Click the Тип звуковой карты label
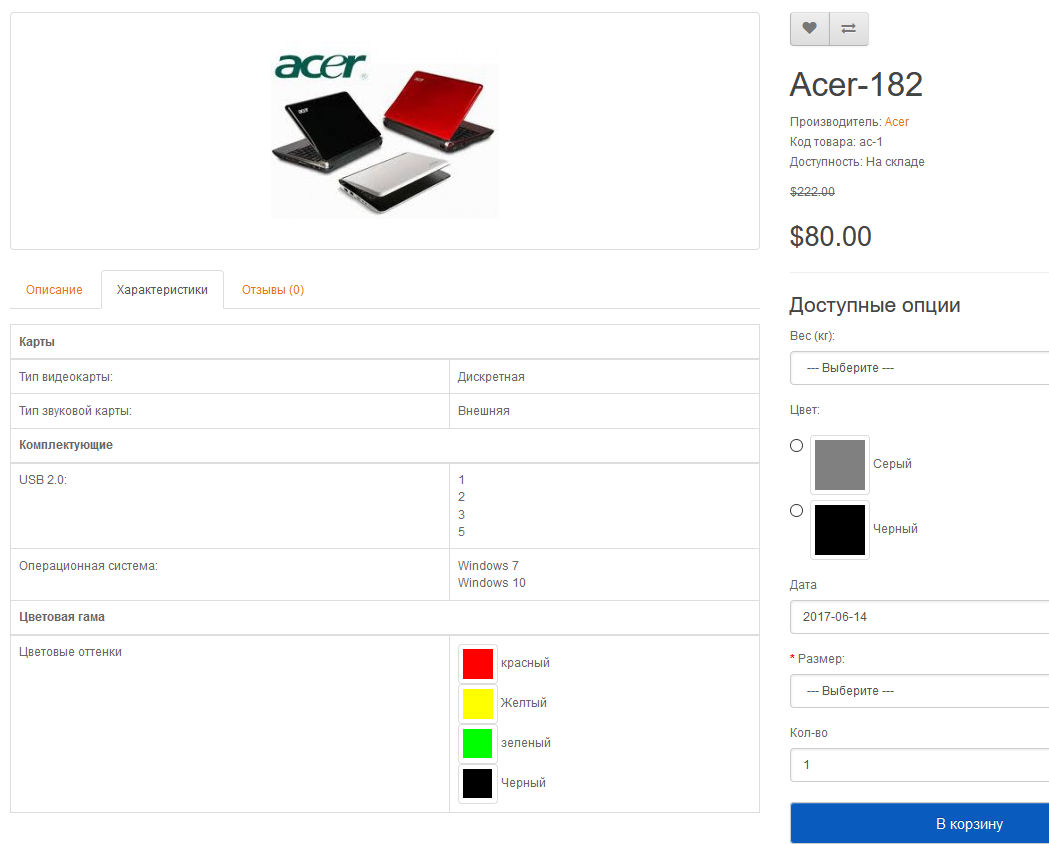Viewport: 1049px width, 844px height. pyautogui.click(x=75, y=411)
